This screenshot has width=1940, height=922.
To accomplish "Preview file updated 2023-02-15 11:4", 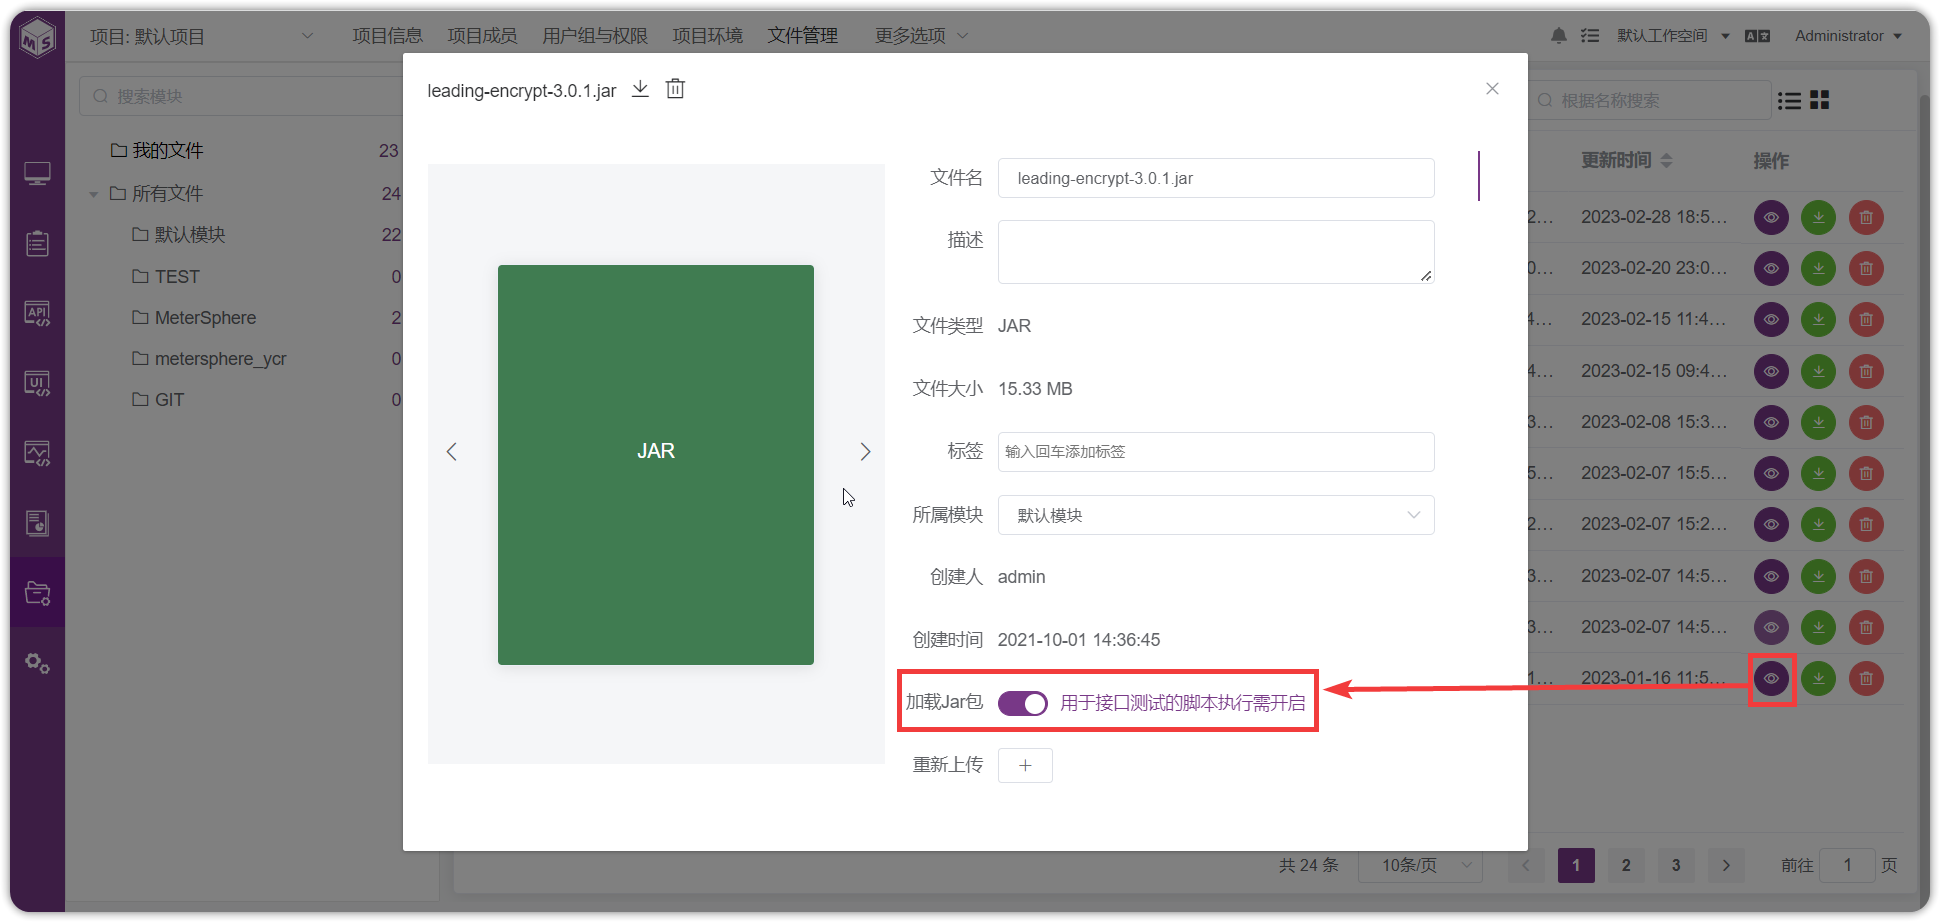I will 1771,319.
